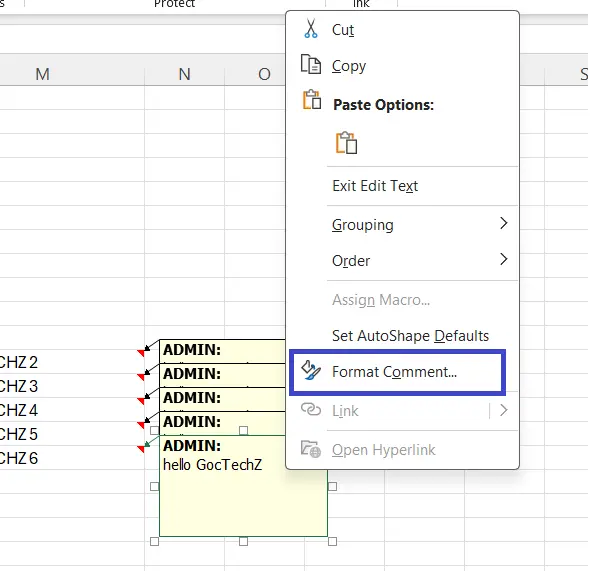590x571 pixels.
Task: Click the 'hello GocTechZ' comment text
Action: pos(213,465)
